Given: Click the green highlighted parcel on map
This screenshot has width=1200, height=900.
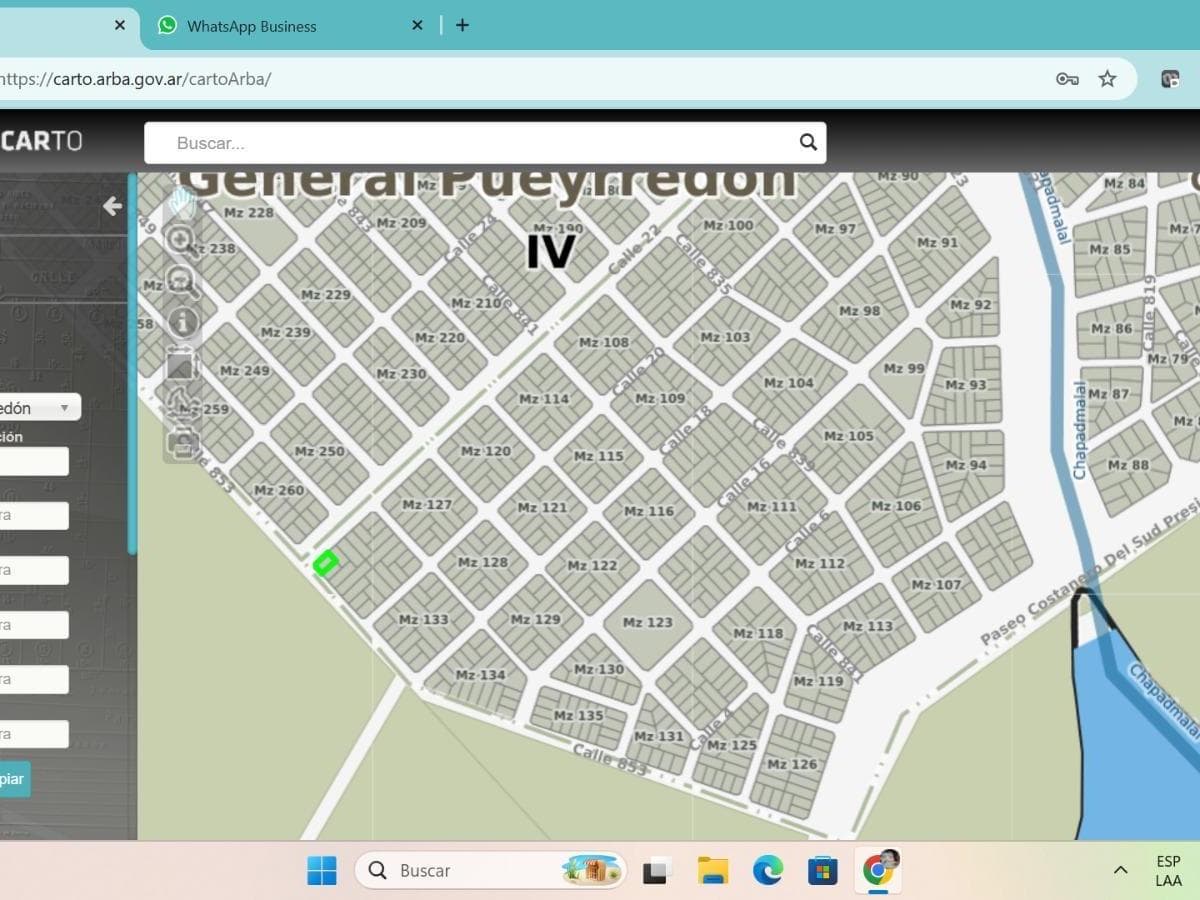Looking at the screenshot, I should click(x=325, y=563).
